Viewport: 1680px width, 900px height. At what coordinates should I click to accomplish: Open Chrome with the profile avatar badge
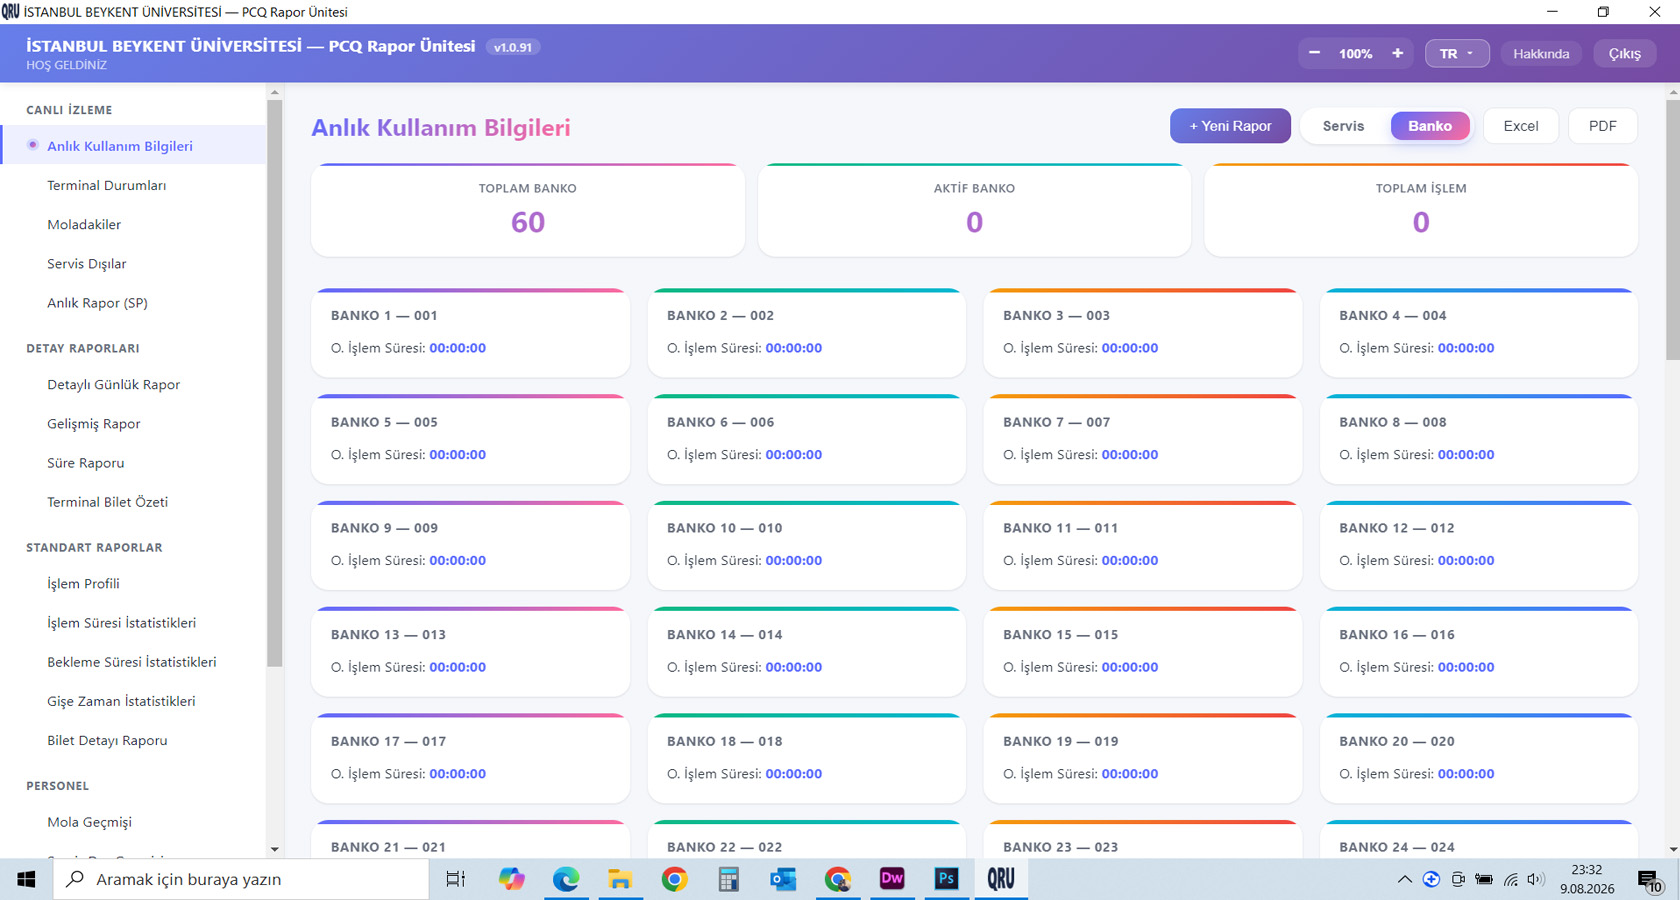coord(837,879)
